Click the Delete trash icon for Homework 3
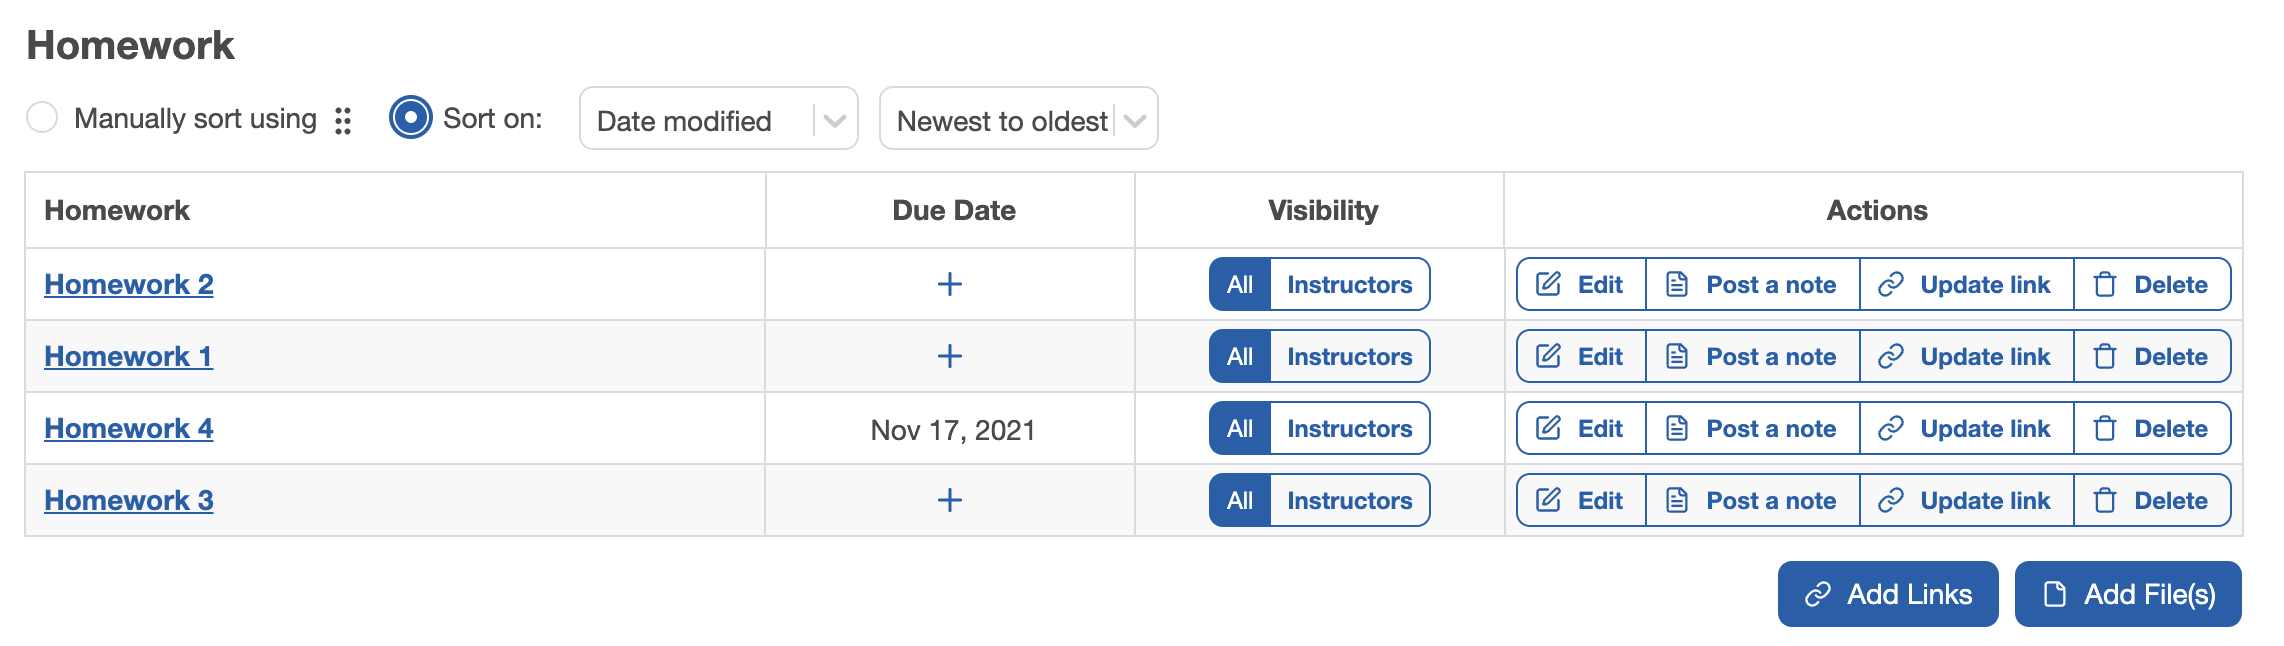This screenshot has width=2284, height=646. pyautogui.click(x=2105, y=500)
